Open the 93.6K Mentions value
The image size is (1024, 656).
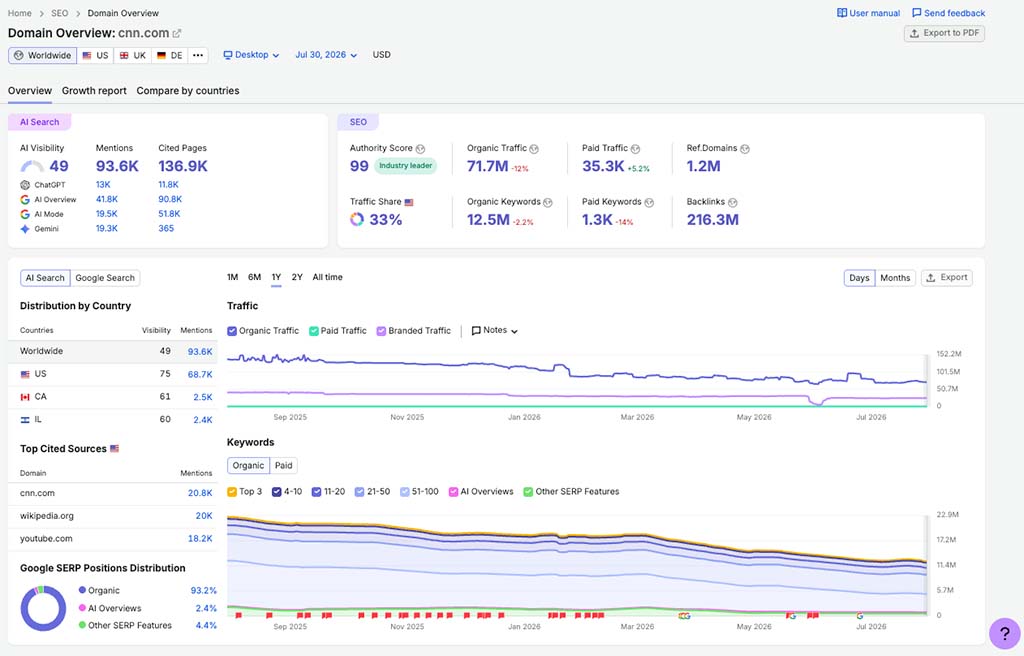117,167
